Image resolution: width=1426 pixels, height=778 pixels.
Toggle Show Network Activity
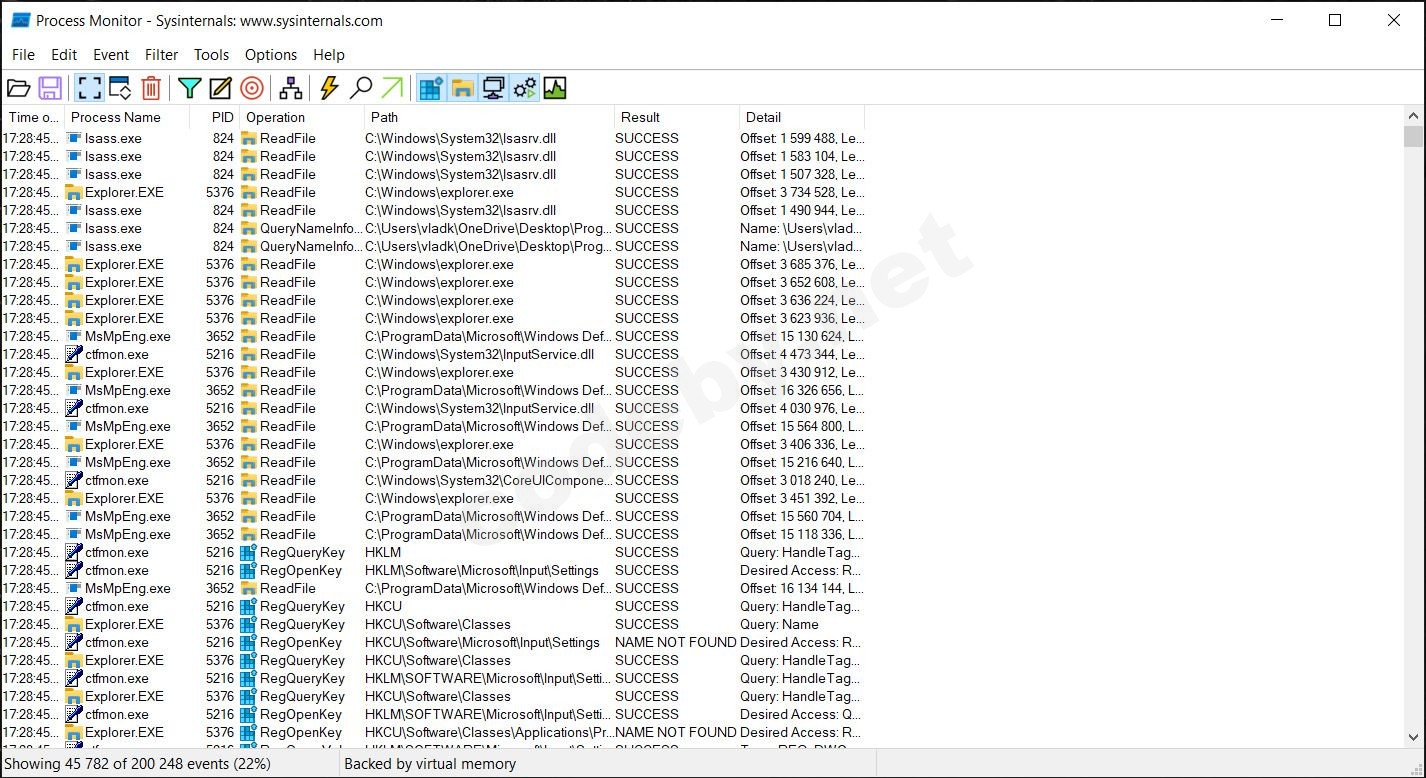coord(493,89)
